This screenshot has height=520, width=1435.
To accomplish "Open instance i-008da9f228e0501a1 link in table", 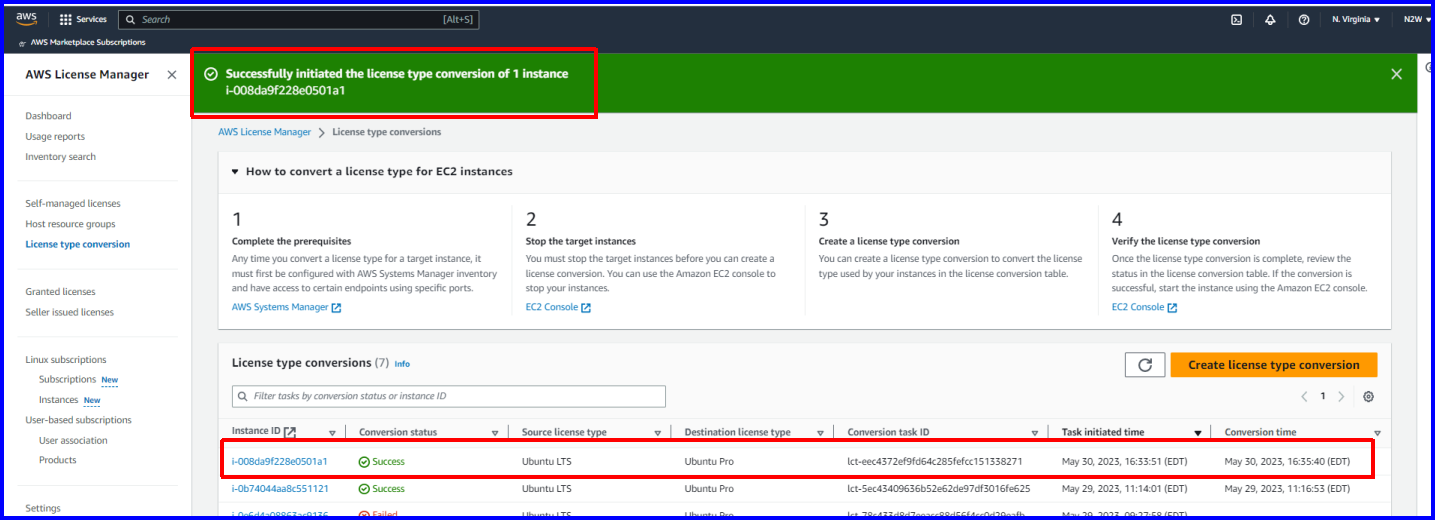I will tap(280, 462).
